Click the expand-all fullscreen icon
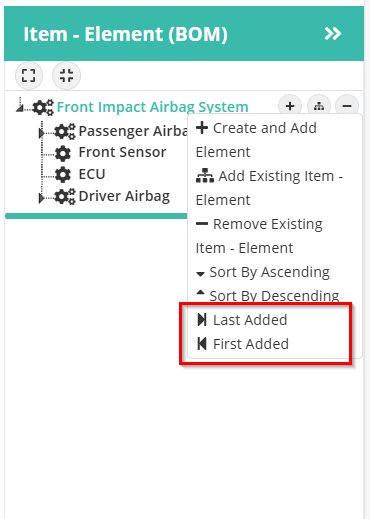Image resolution: width=370 pixels, height=519 pixels. 29,75
